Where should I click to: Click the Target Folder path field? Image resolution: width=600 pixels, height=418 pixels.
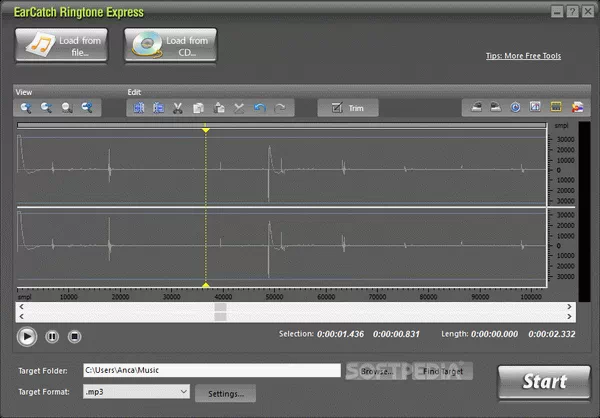click(212, 370)
